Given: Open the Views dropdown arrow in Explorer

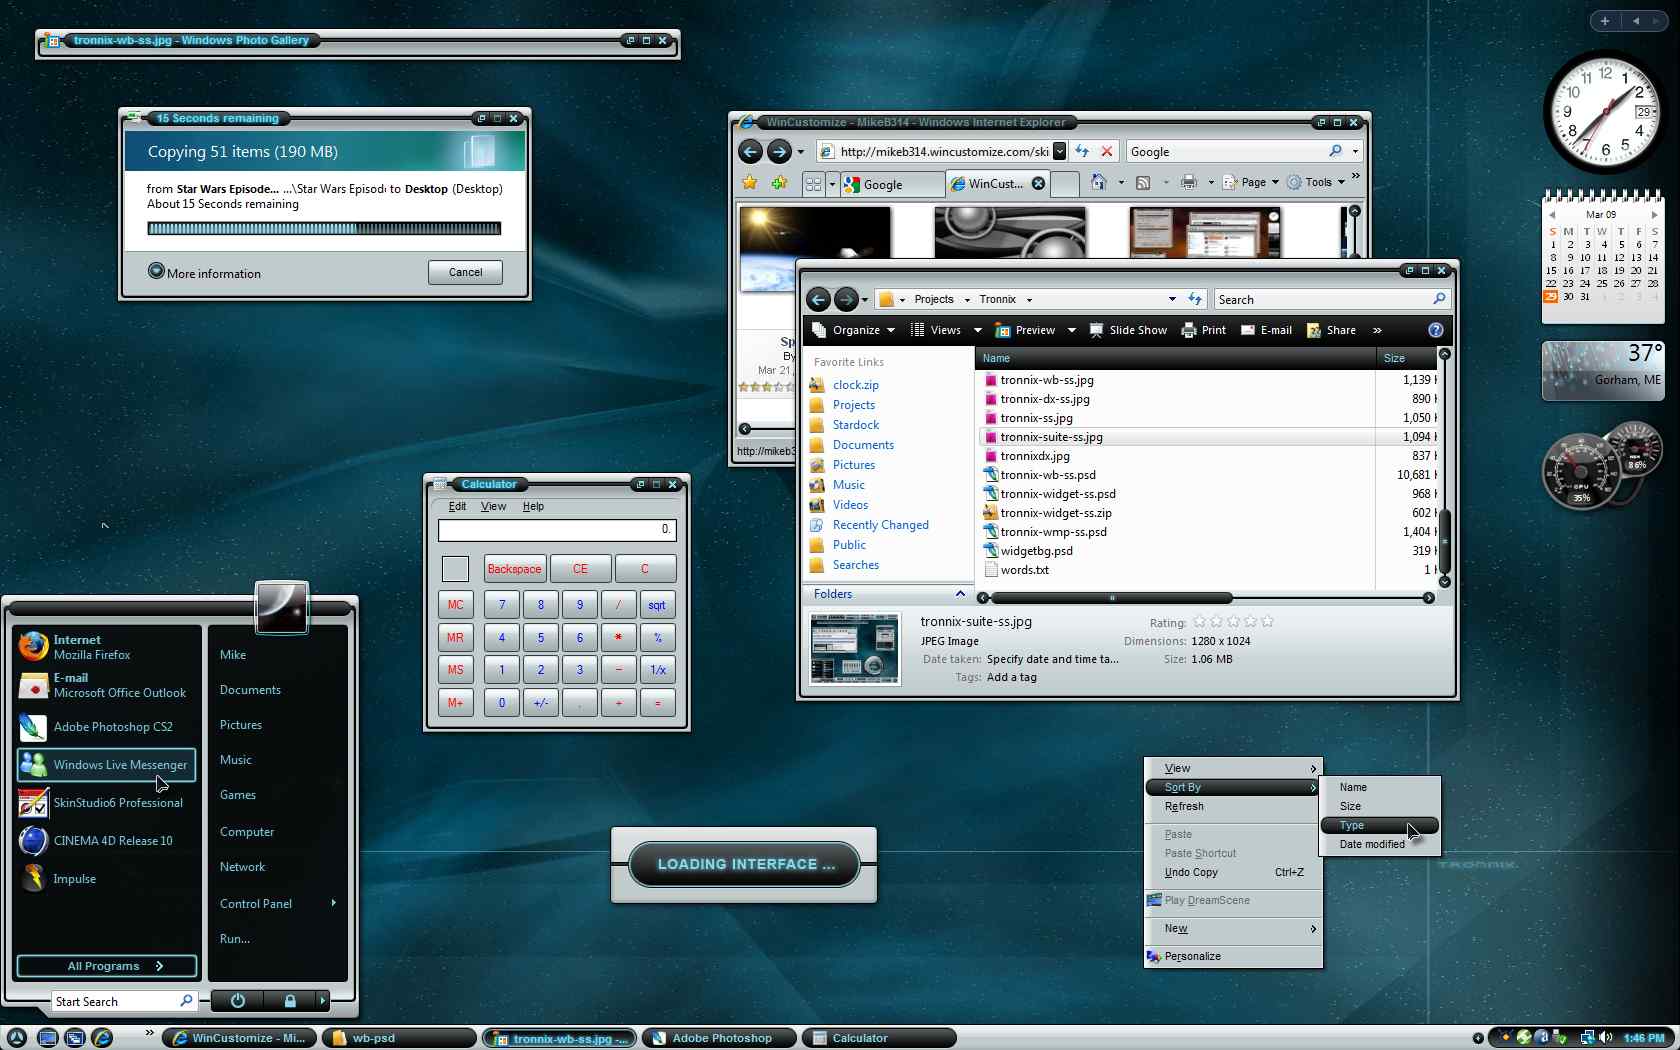Looking at the screenshot, I should click(x=978, y=330).
